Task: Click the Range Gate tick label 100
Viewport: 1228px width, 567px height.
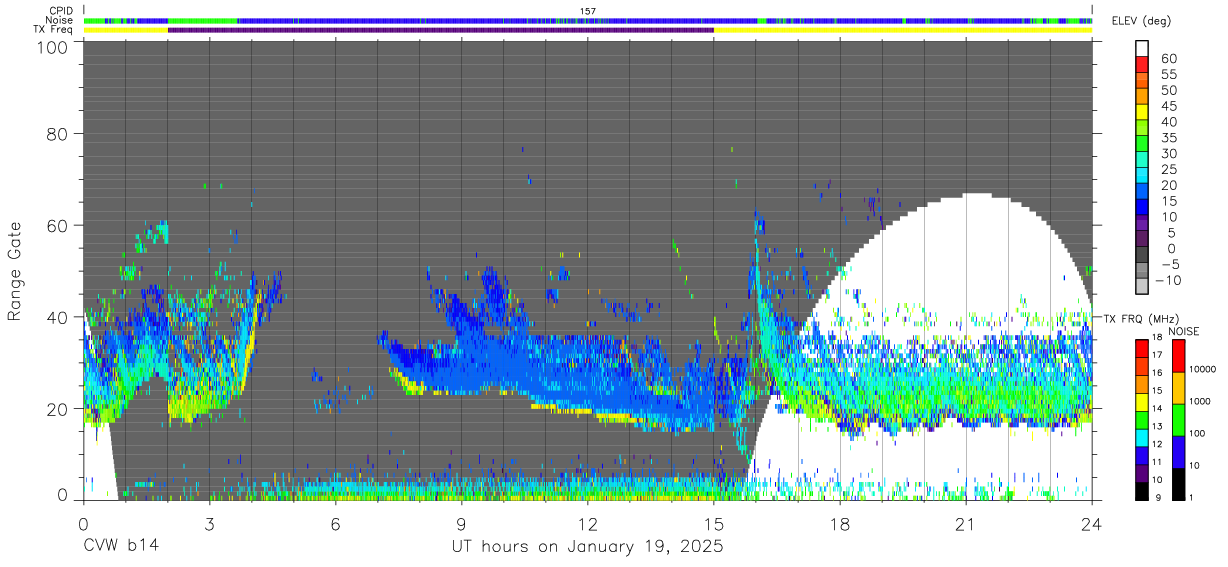Action: (x=53, y=48)
